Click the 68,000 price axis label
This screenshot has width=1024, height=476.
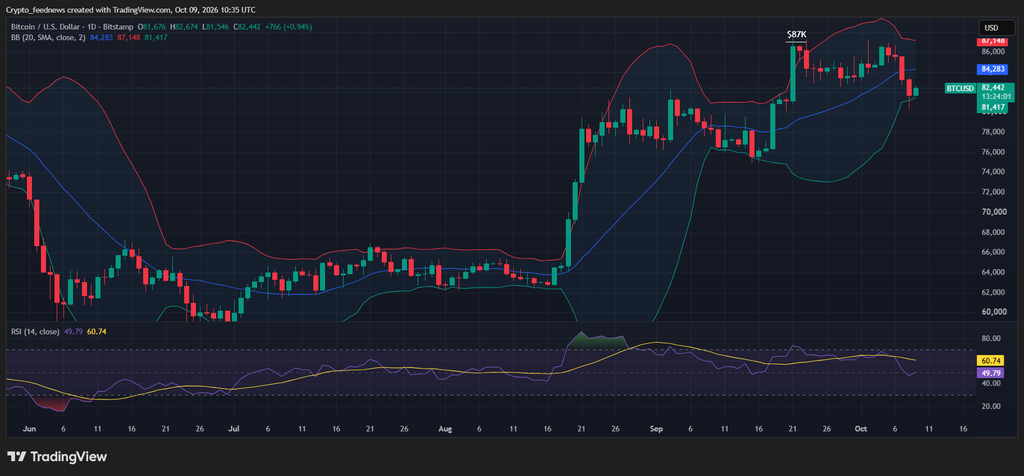click(x=993, y=232)
